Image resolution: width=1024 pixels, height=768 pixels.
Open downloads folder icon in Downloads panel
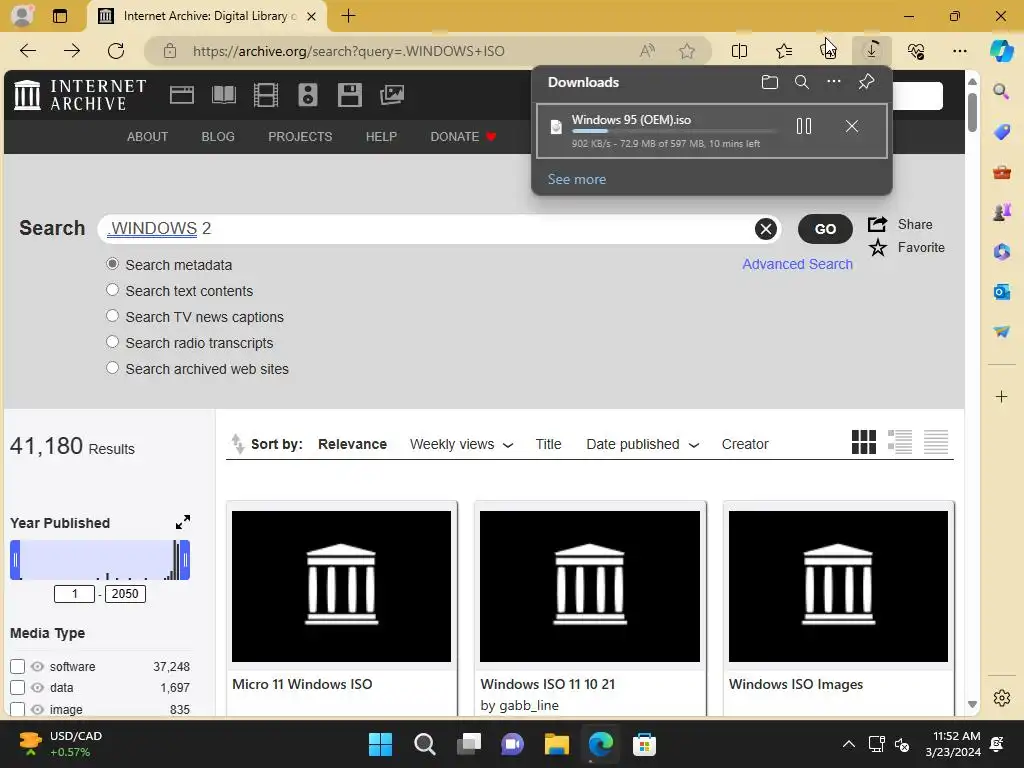pos(769,82)
